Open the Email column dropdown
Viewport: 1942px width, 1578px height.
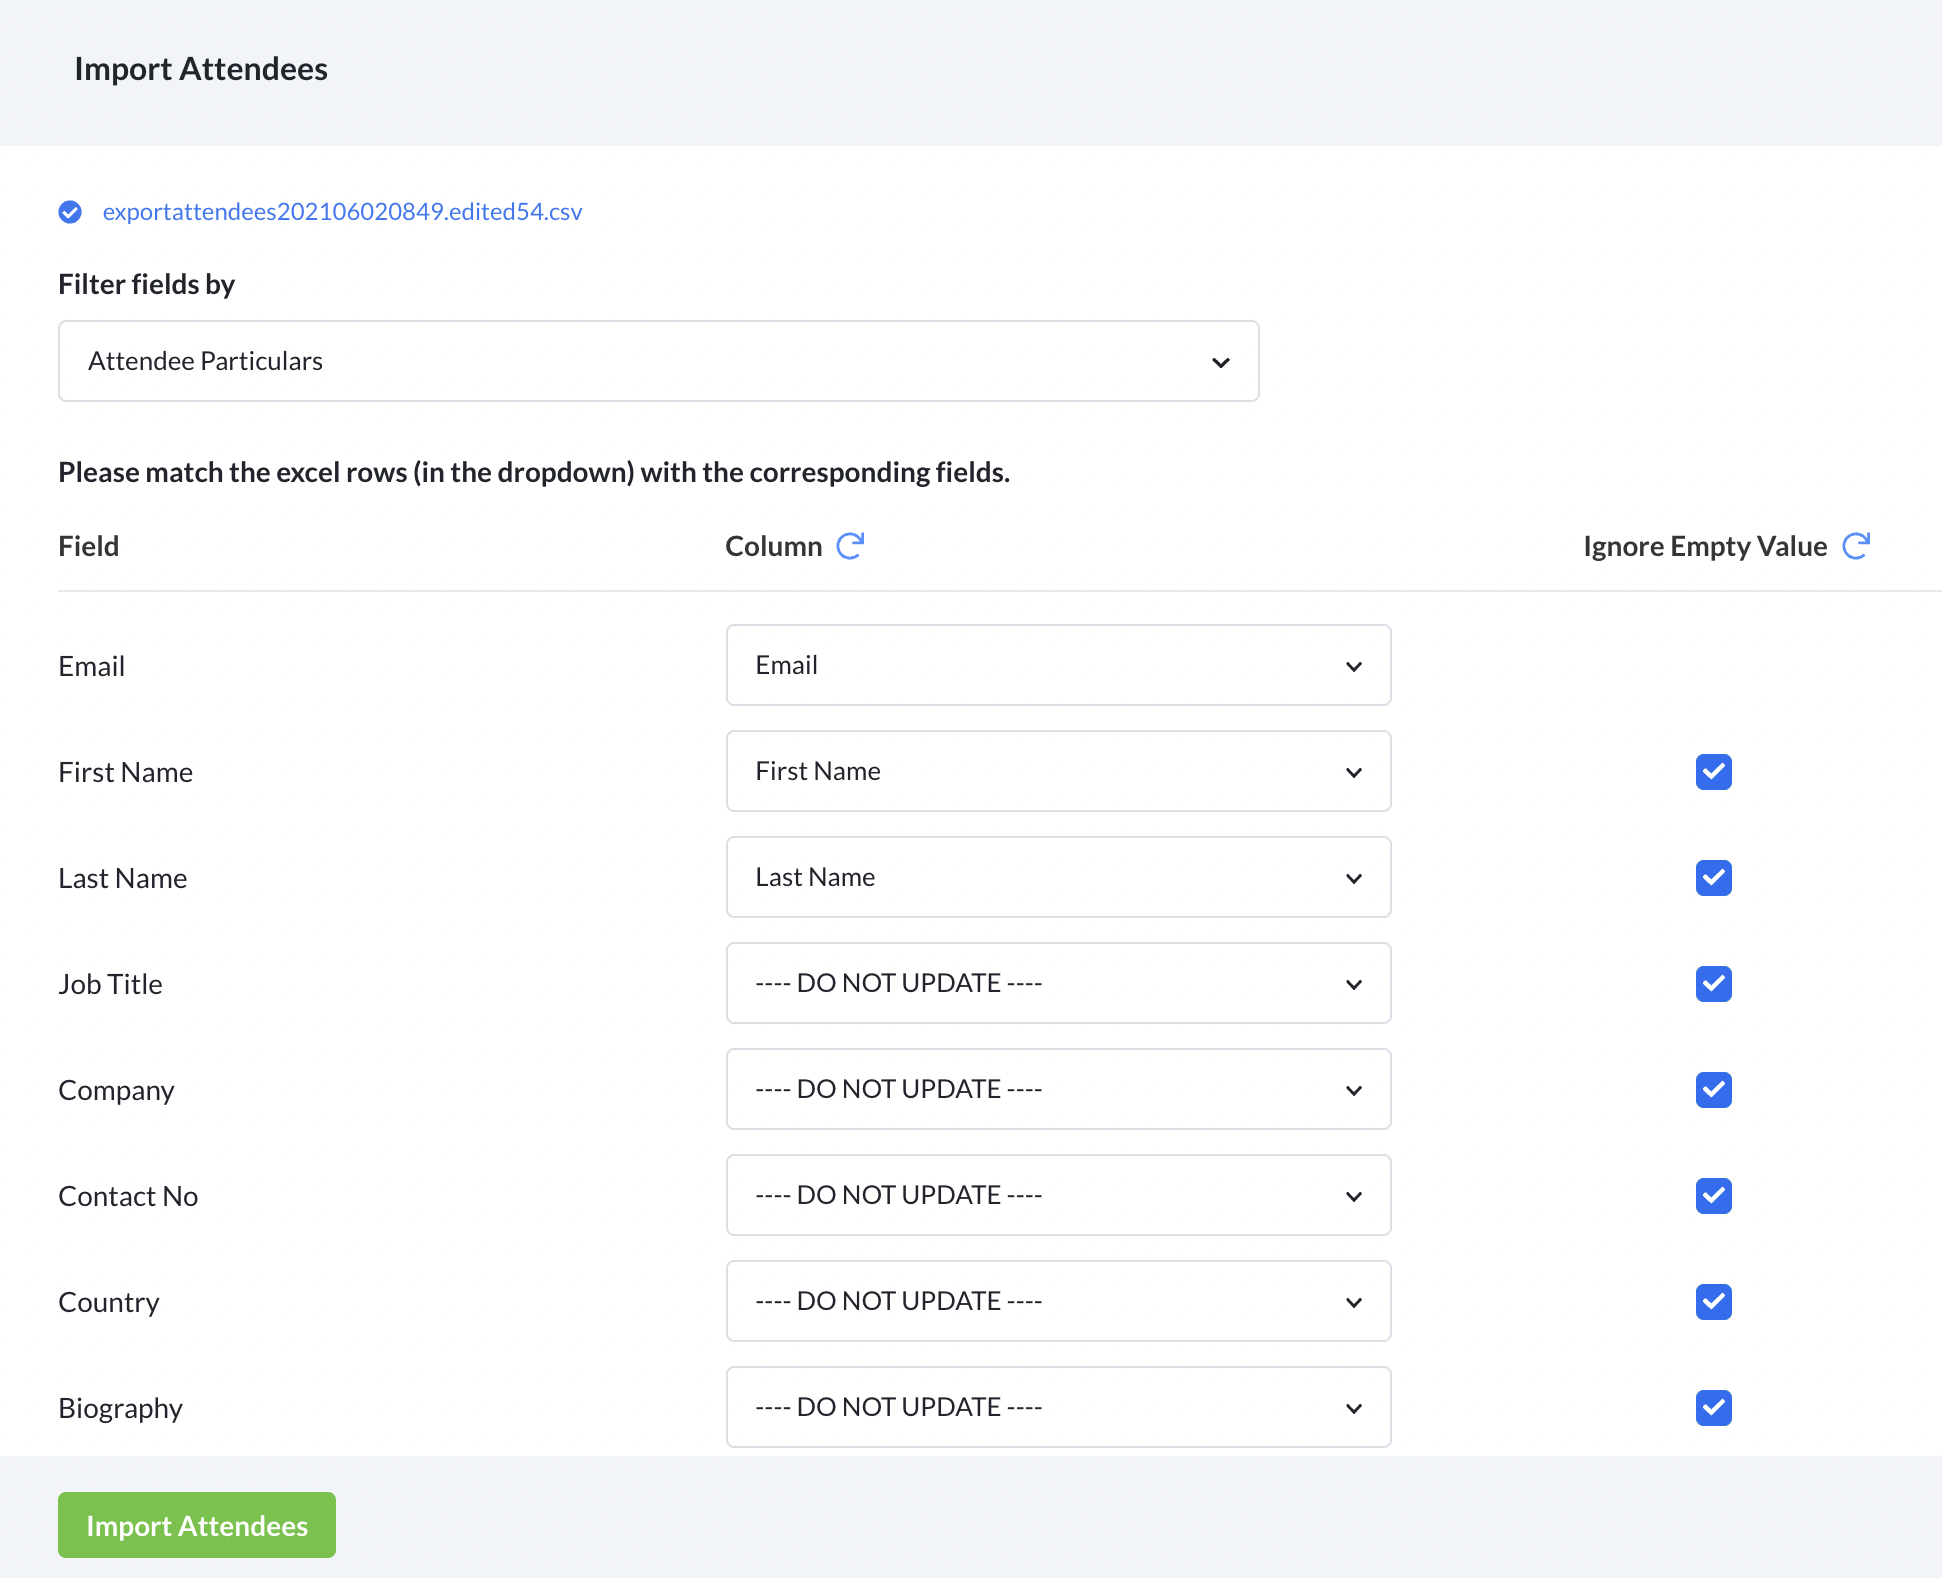point(1058,666)
